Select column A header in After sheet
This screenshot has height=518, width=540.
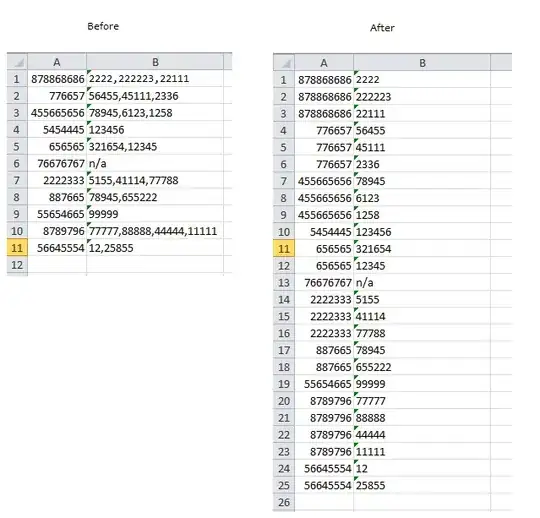[324, 63]
